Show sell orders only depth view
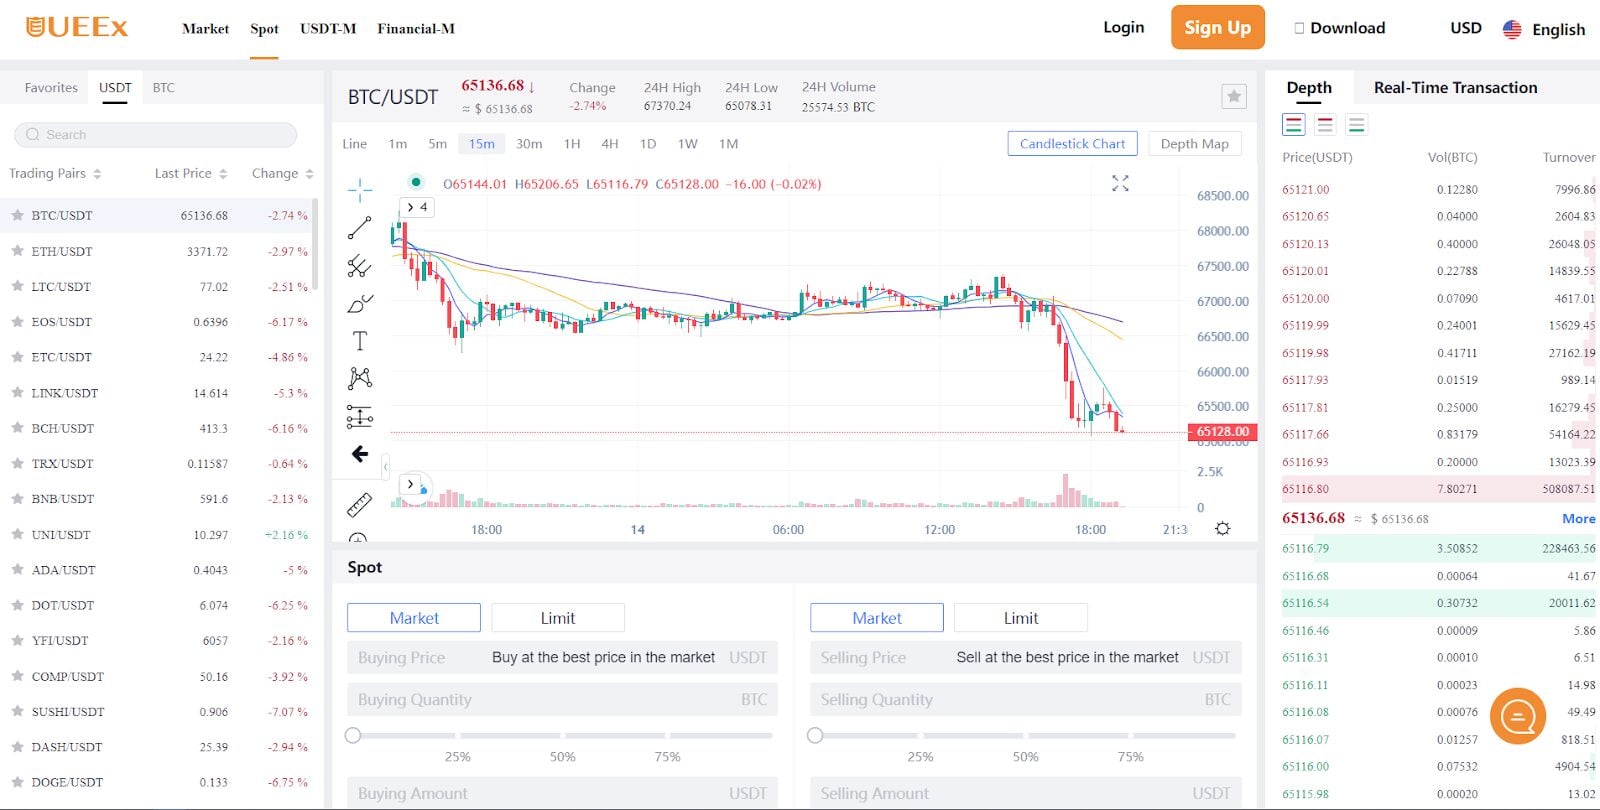The height and width of the screenshot is (810, 1600). click(x=1325, y=125)
